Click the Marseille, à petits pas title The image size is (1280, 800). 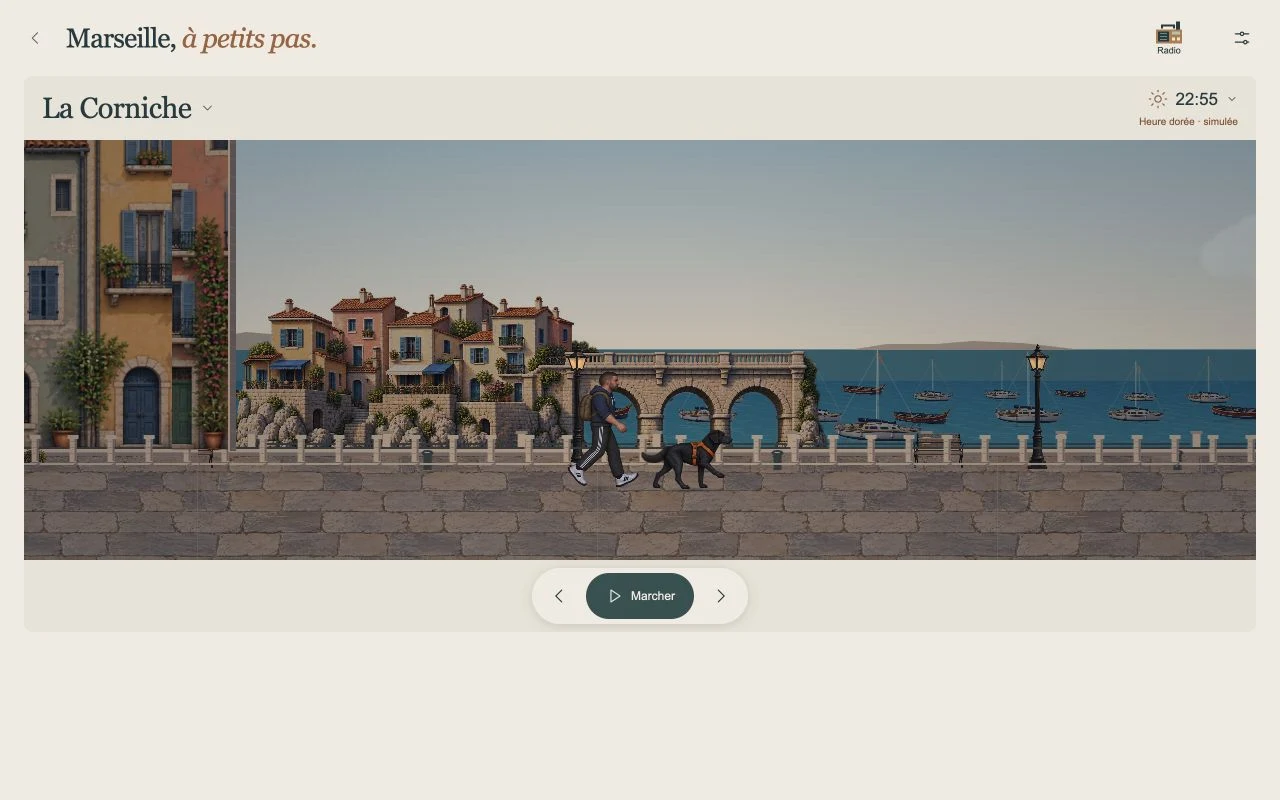pos(191,39)
